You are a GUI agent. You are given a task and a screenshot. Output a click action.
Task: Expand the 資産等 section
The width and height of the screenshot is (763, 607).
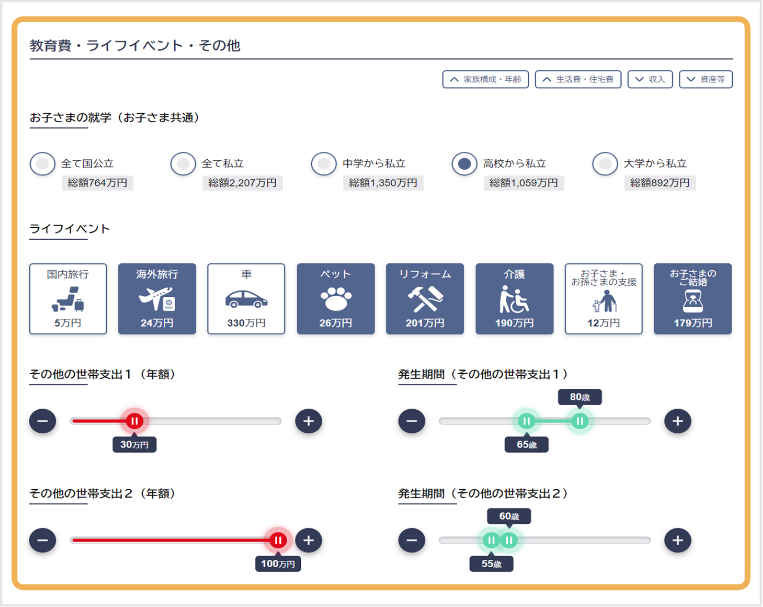[706, 79]
